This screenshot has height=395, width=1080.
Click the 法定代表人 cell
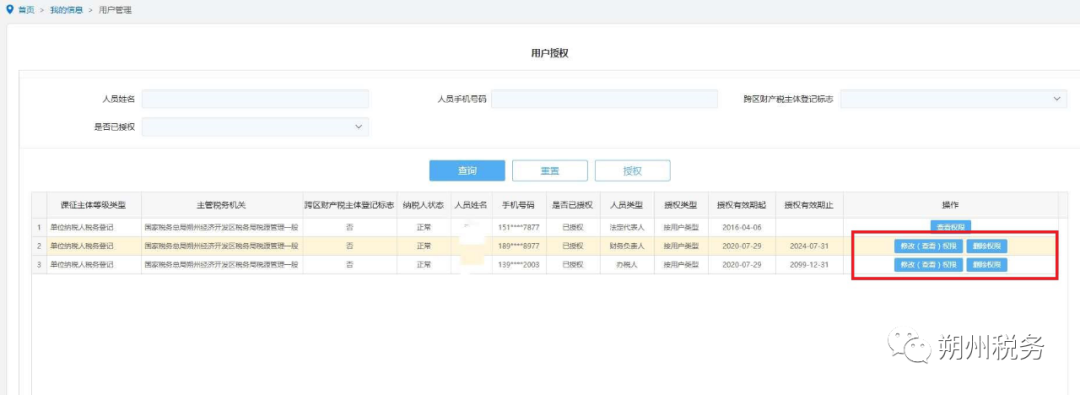coord(626,227)
